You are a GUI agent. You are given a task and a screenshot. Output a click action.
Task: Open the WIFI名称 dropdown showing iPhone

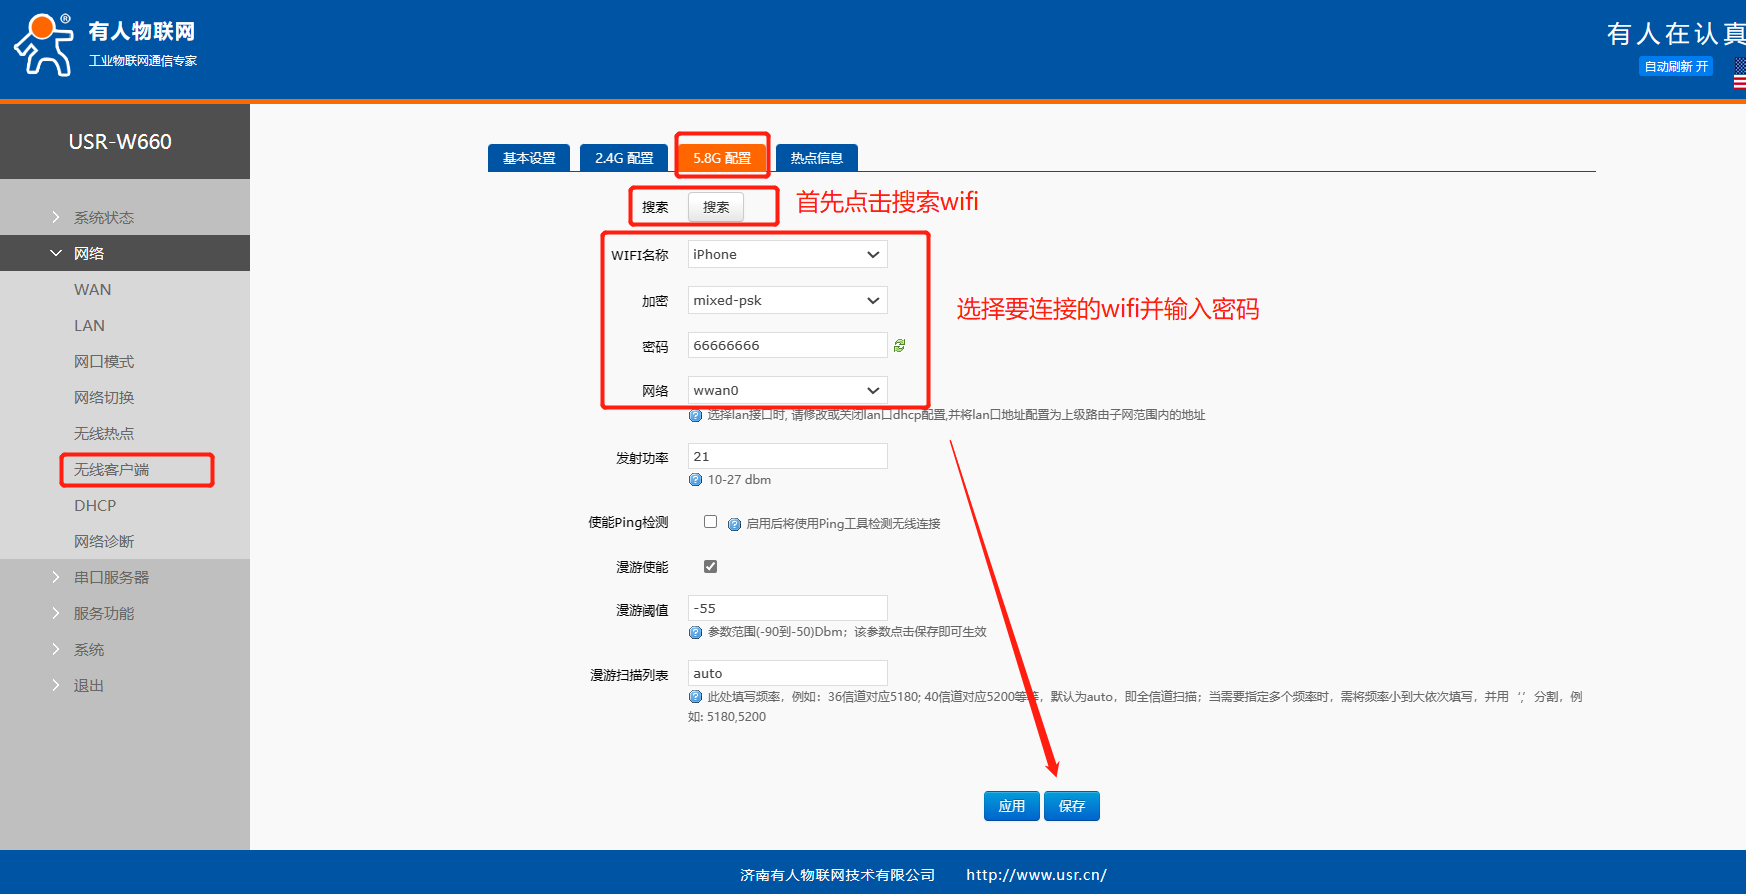click(787, 254)
